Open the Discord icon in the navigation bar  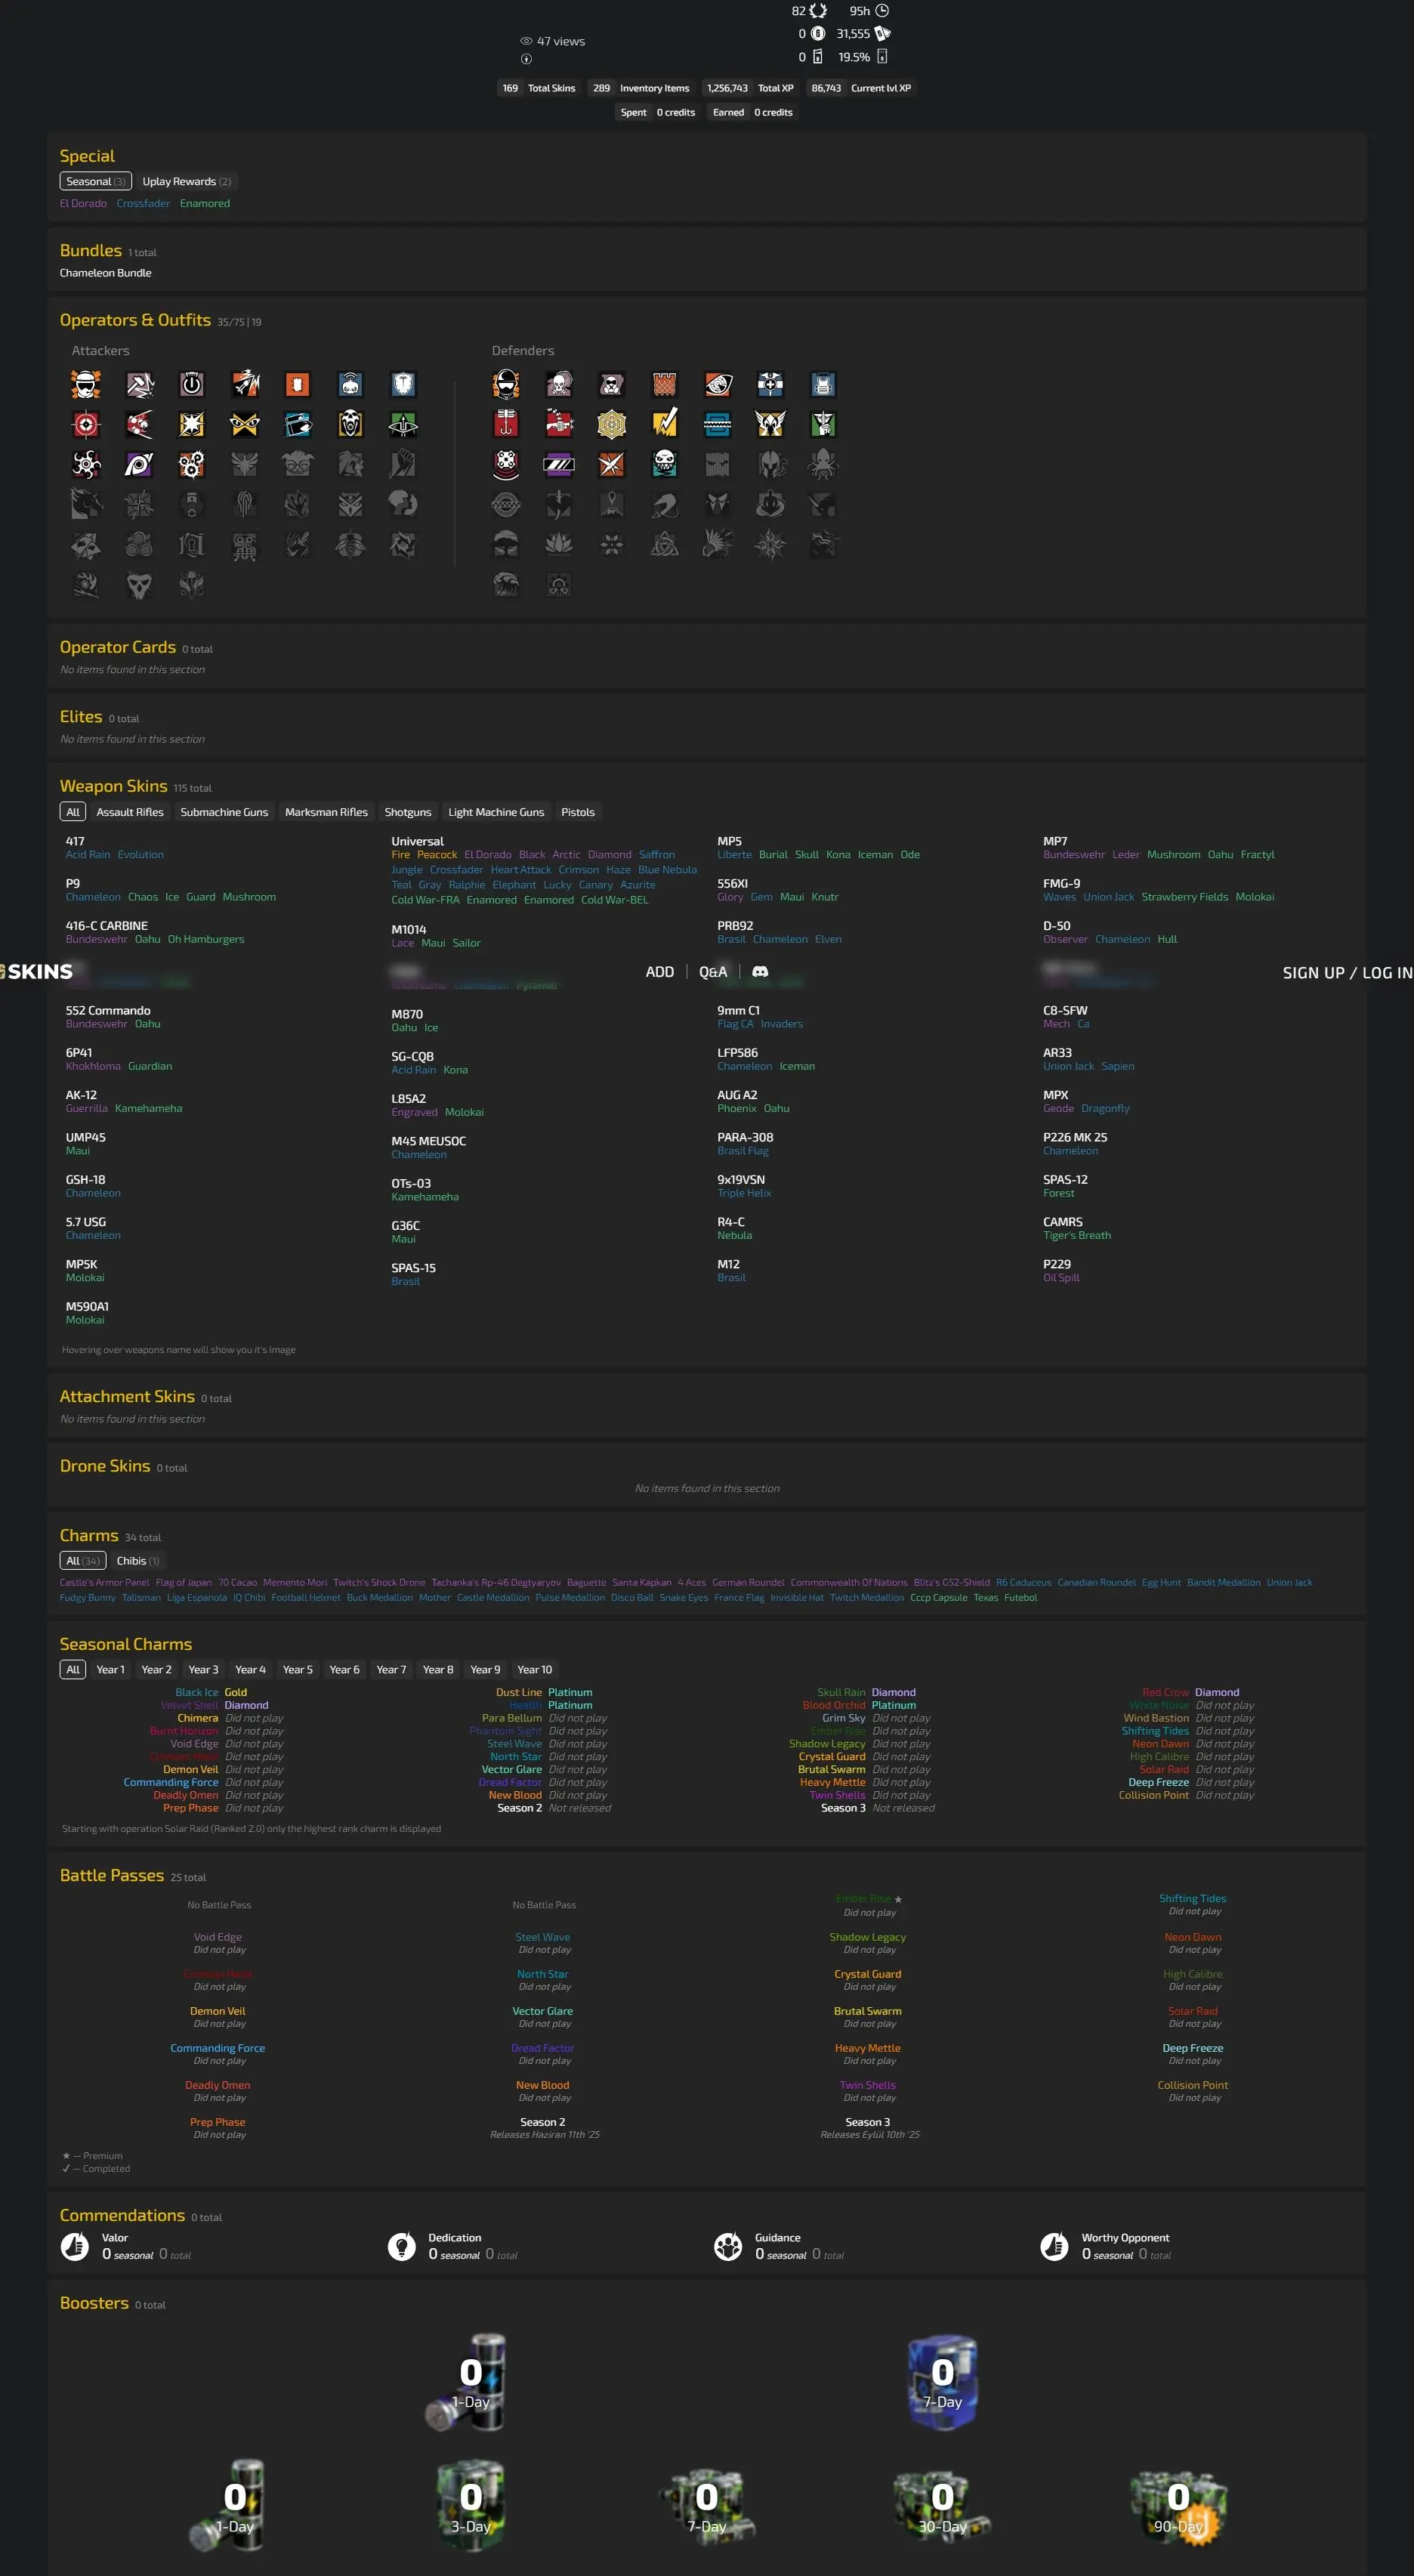[760, 972]
